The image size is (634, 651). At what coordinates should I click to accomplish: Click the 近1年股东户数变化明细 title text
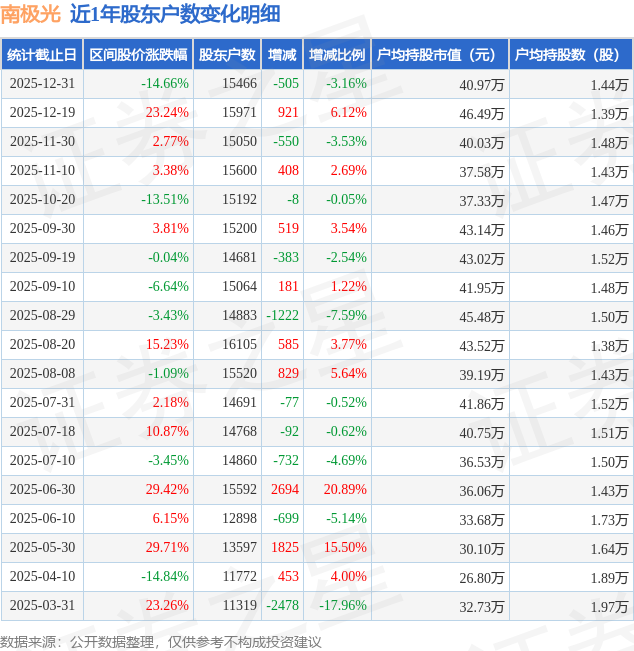(175, 14)
